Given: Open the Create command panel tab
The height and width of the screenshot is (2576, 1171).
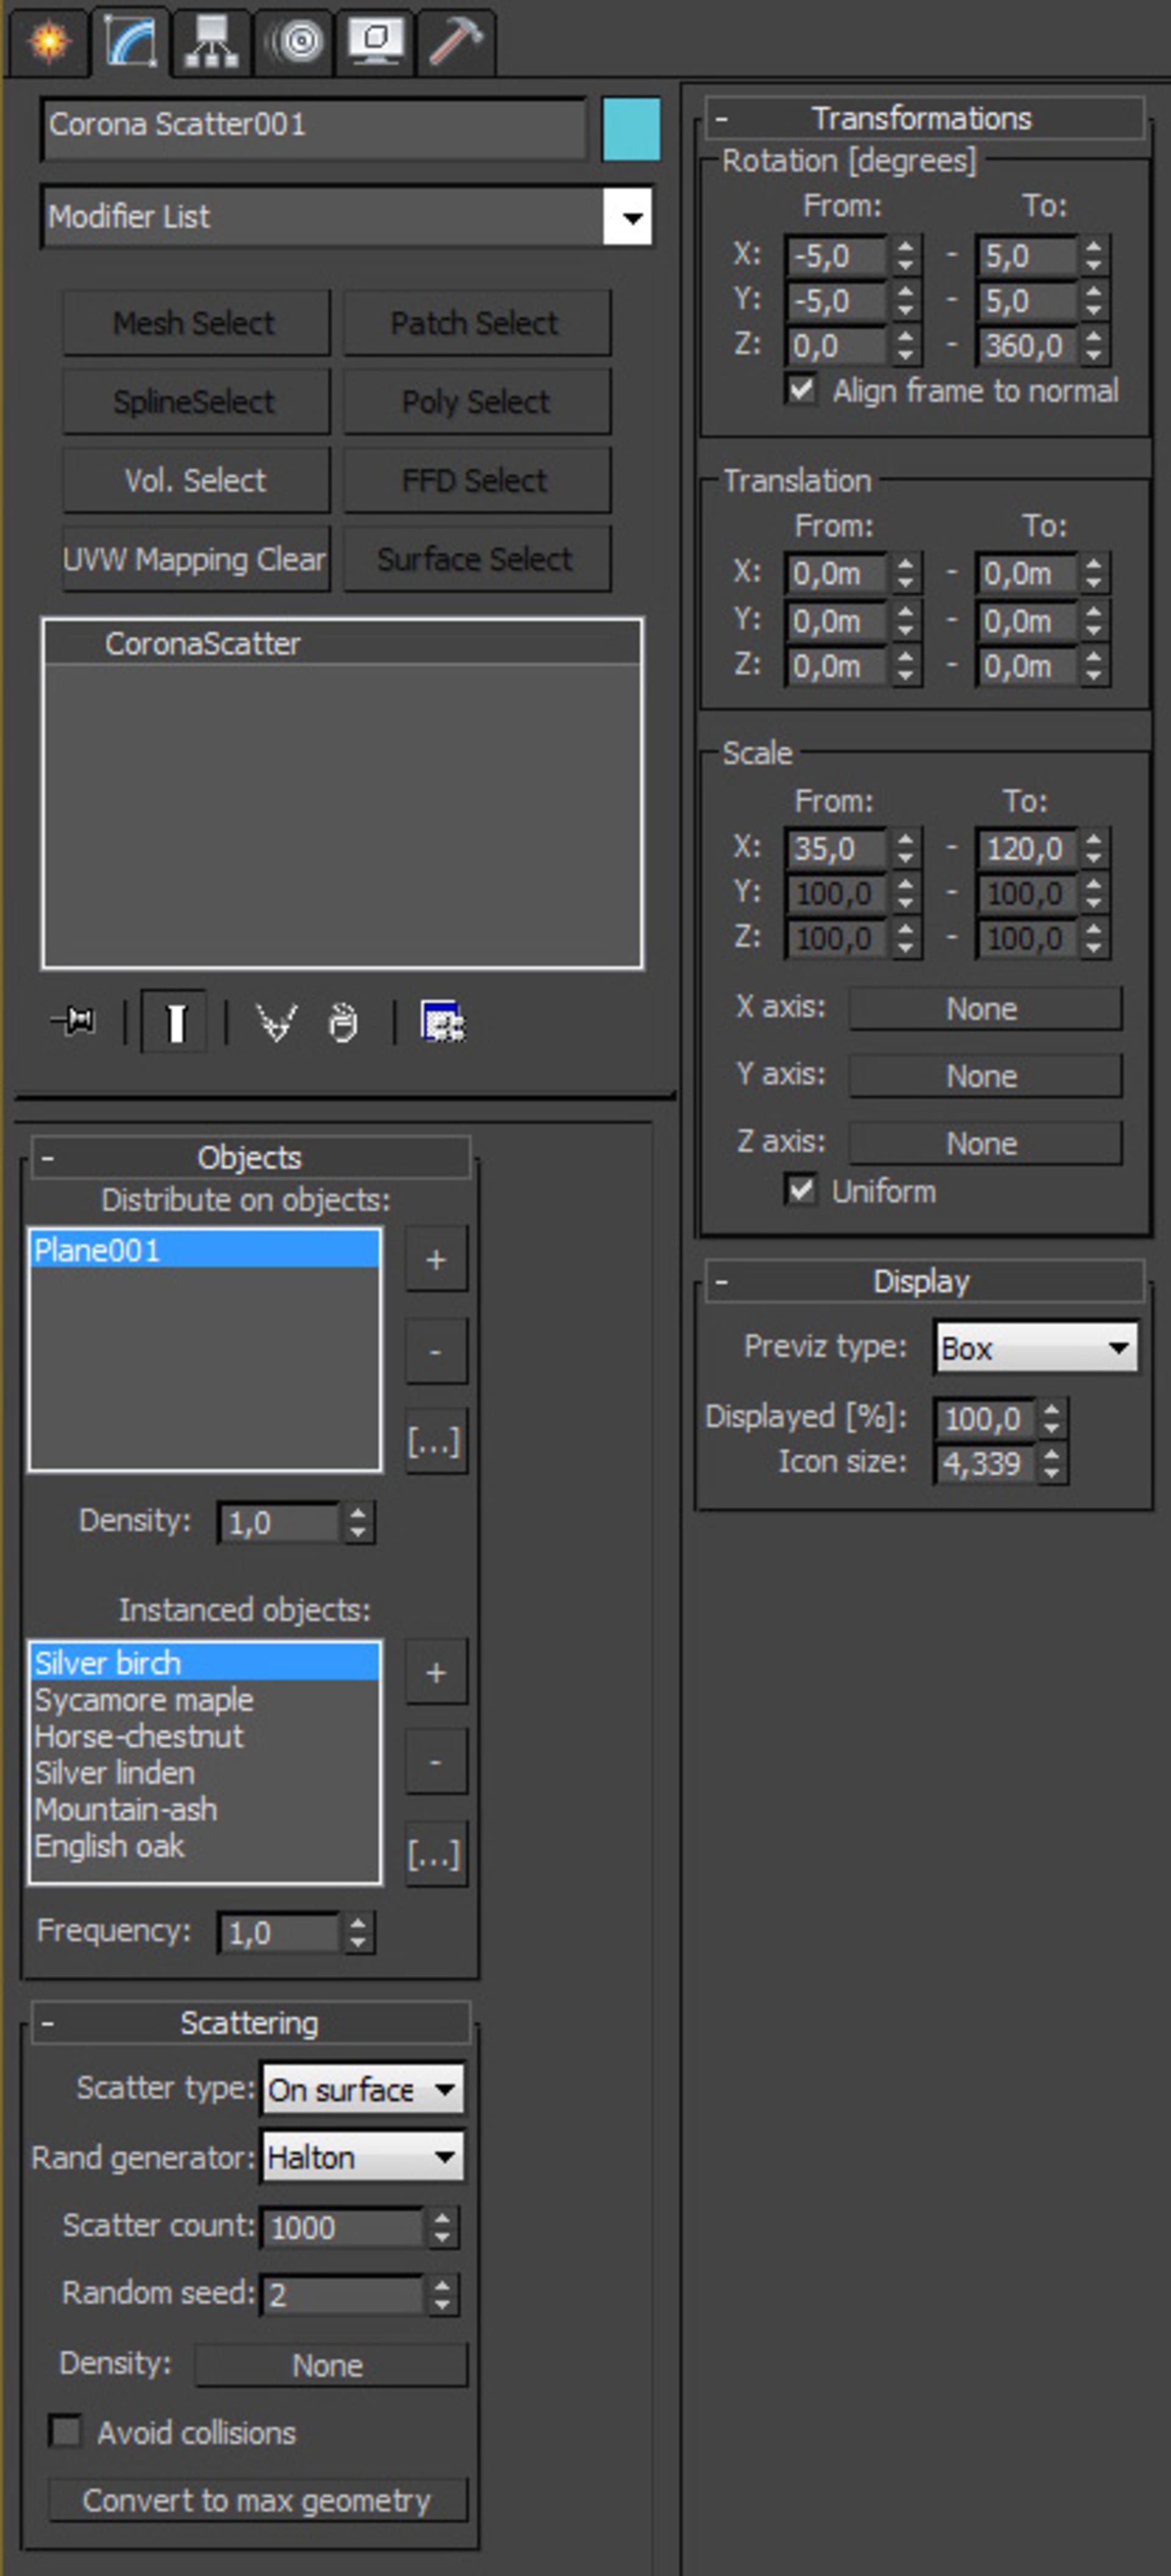Looking at the screenshot, I should 48,42.
